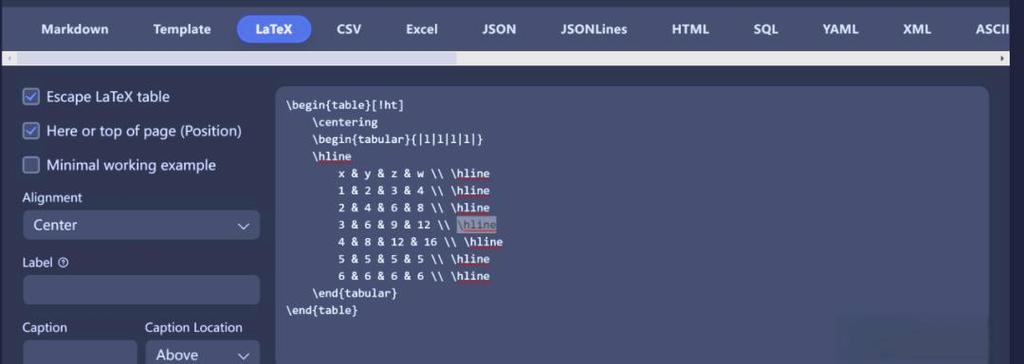This screenshot has width=1024, height=364.
Task: Open Caption Location dropdown showing Above
Action: (x=202, y=354)
